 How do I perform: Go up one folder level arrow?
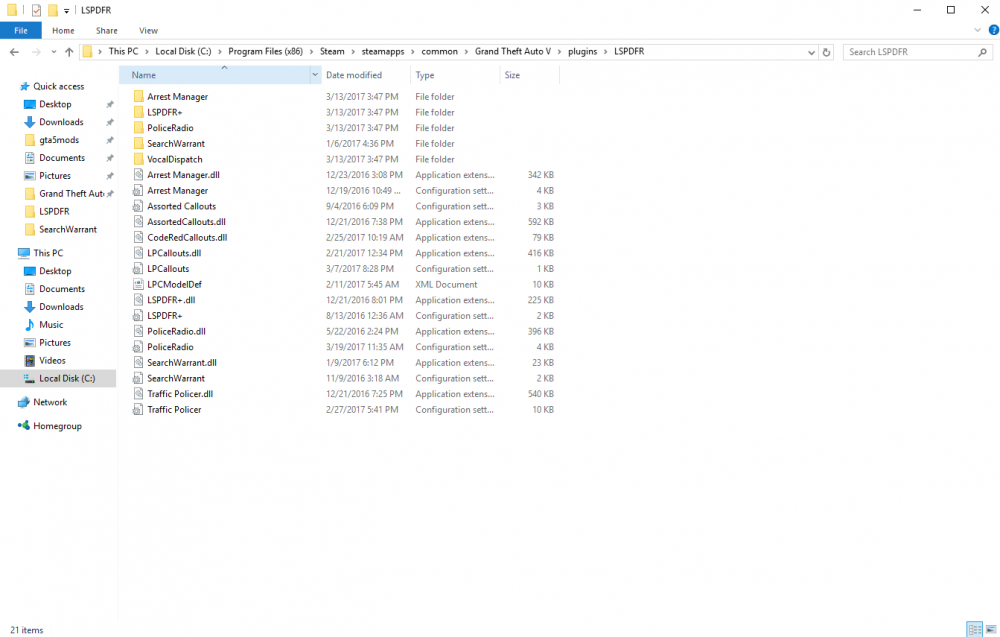[69, 52]
